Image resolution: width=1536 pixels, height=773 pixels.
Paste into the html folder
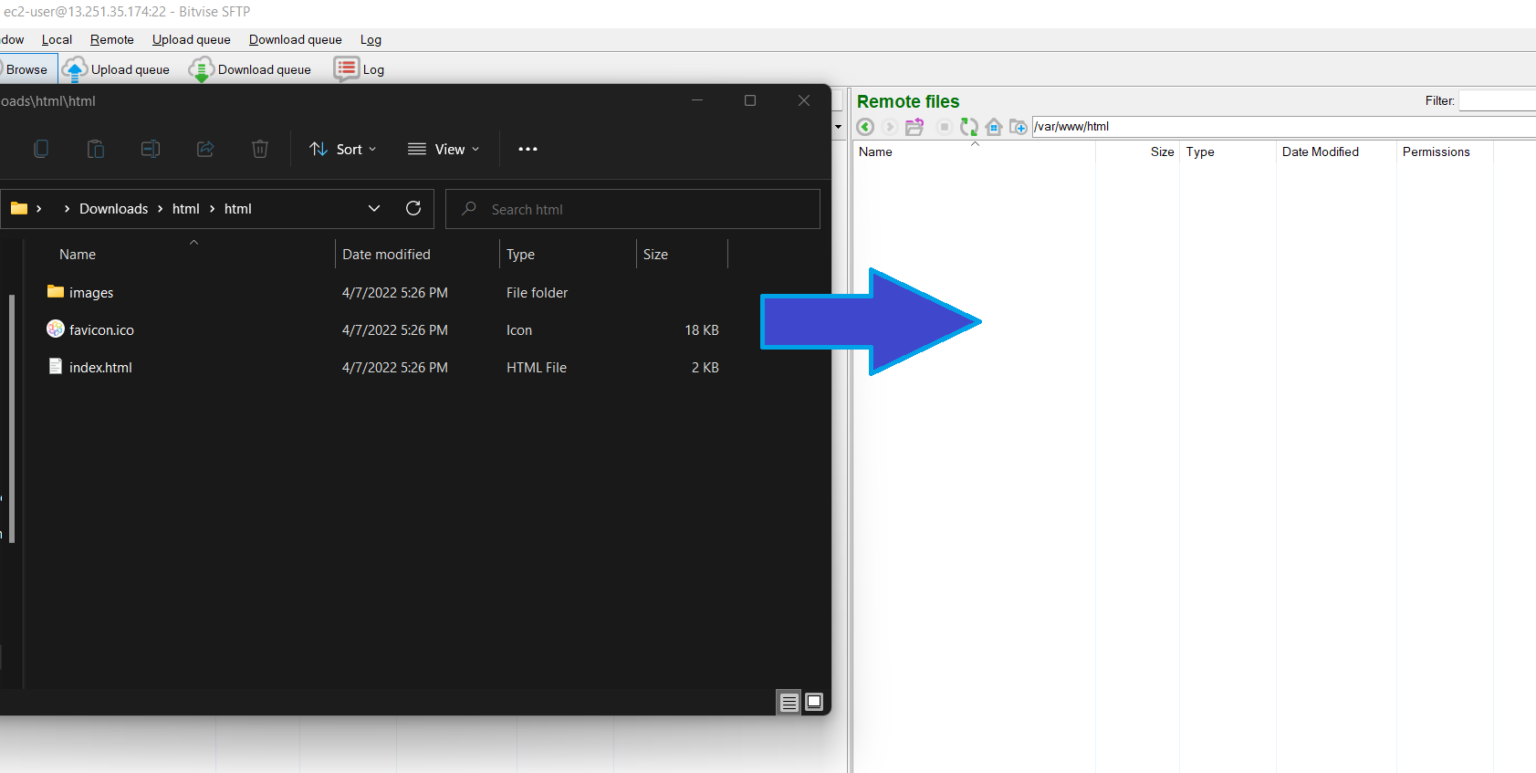tap(95, 148)
